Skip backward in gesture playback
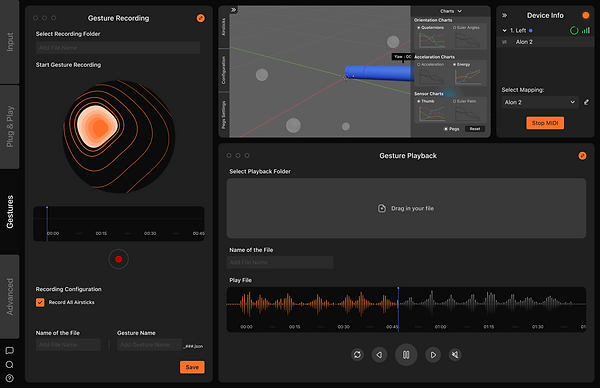600x388 pixels. [x=379, y=355]
